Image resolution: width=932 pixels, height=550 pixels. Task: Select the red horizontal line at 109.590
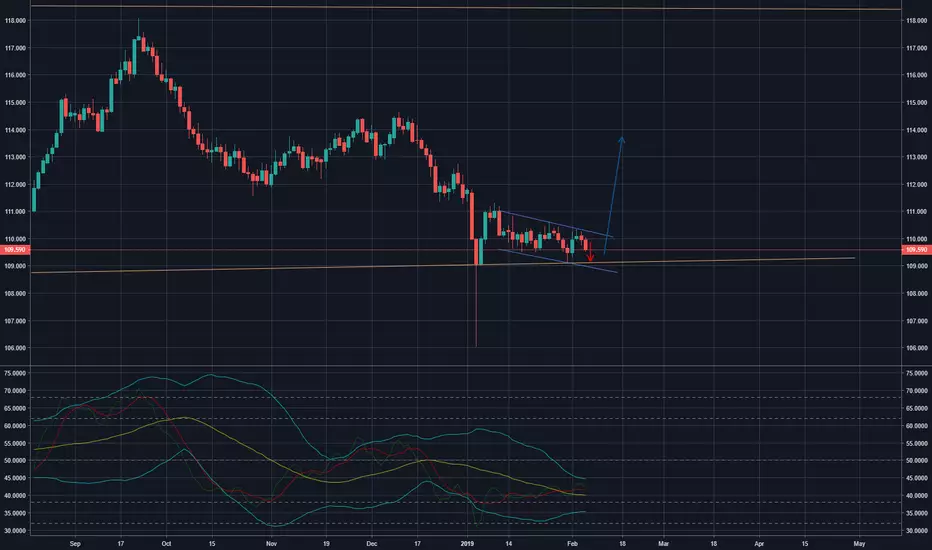[x=466, y=250]
